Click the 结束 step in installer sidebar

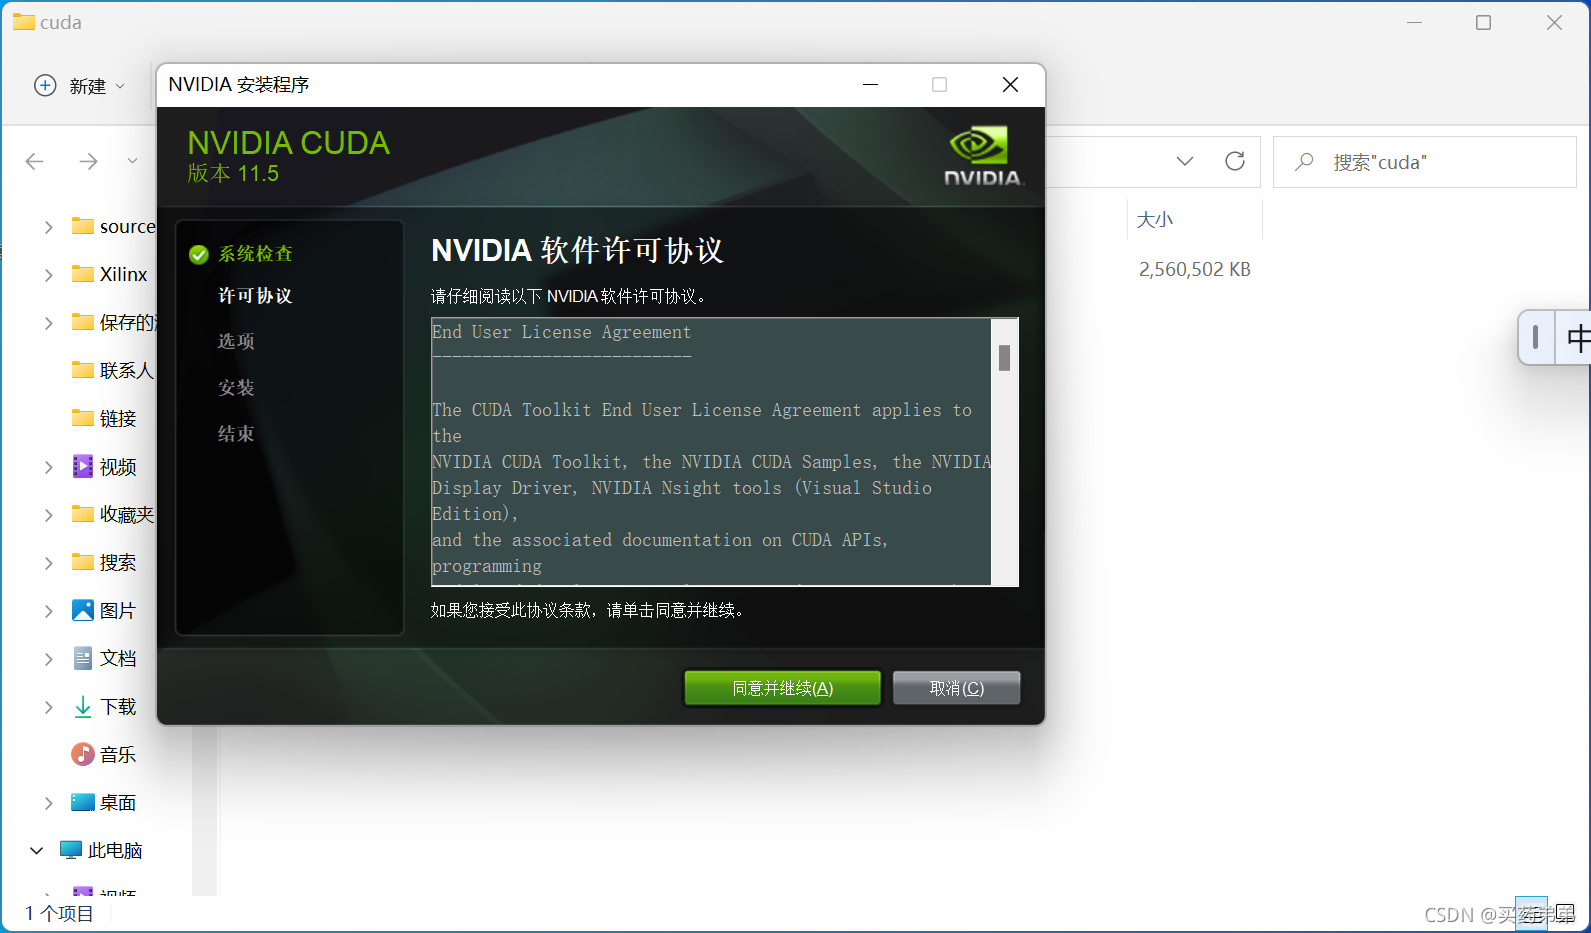tap(236, 434)
